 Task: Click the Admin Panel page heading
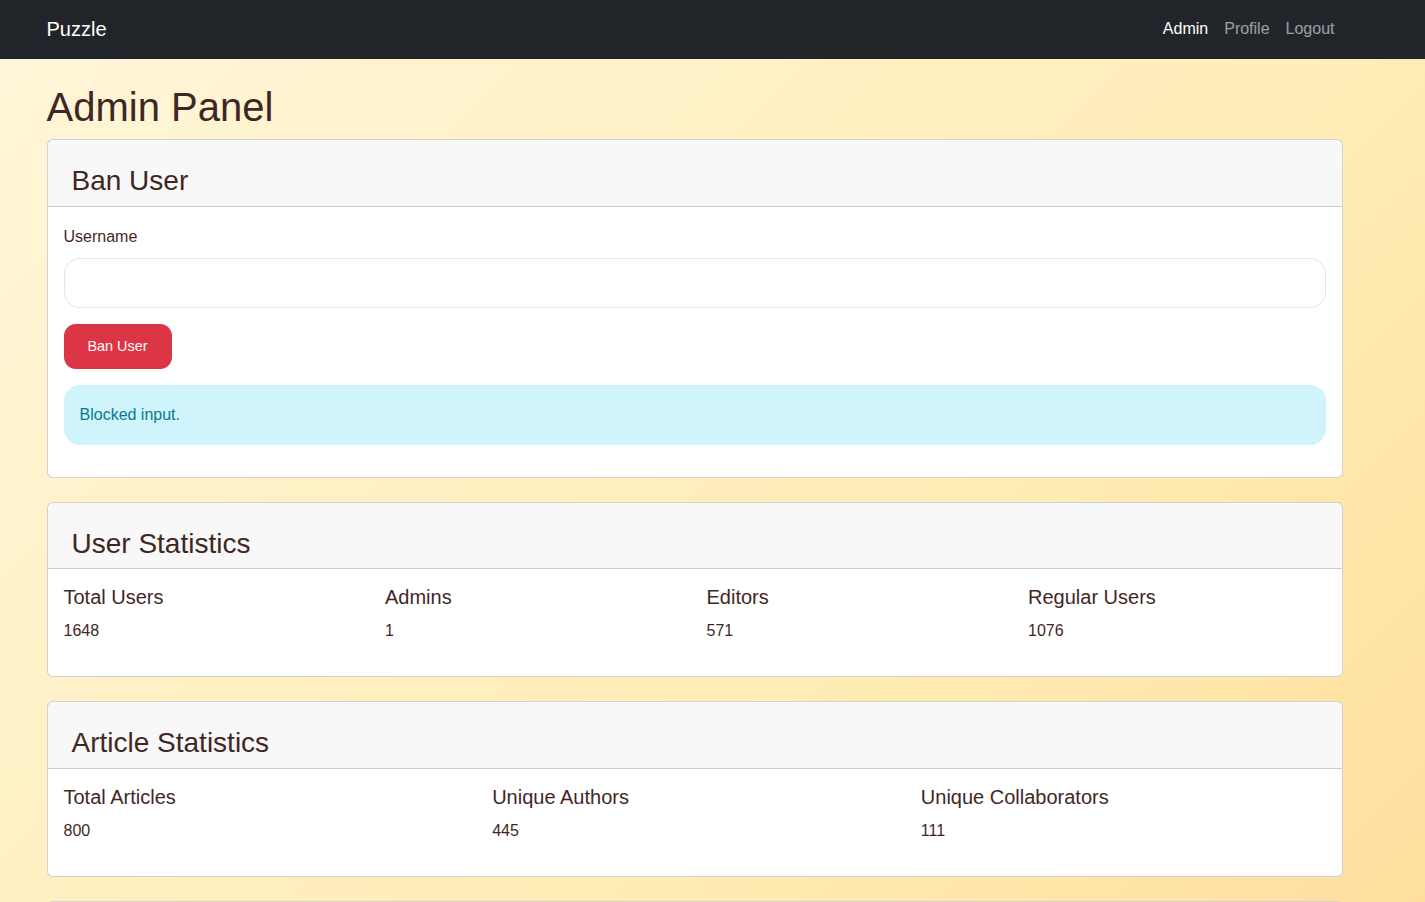160,108
